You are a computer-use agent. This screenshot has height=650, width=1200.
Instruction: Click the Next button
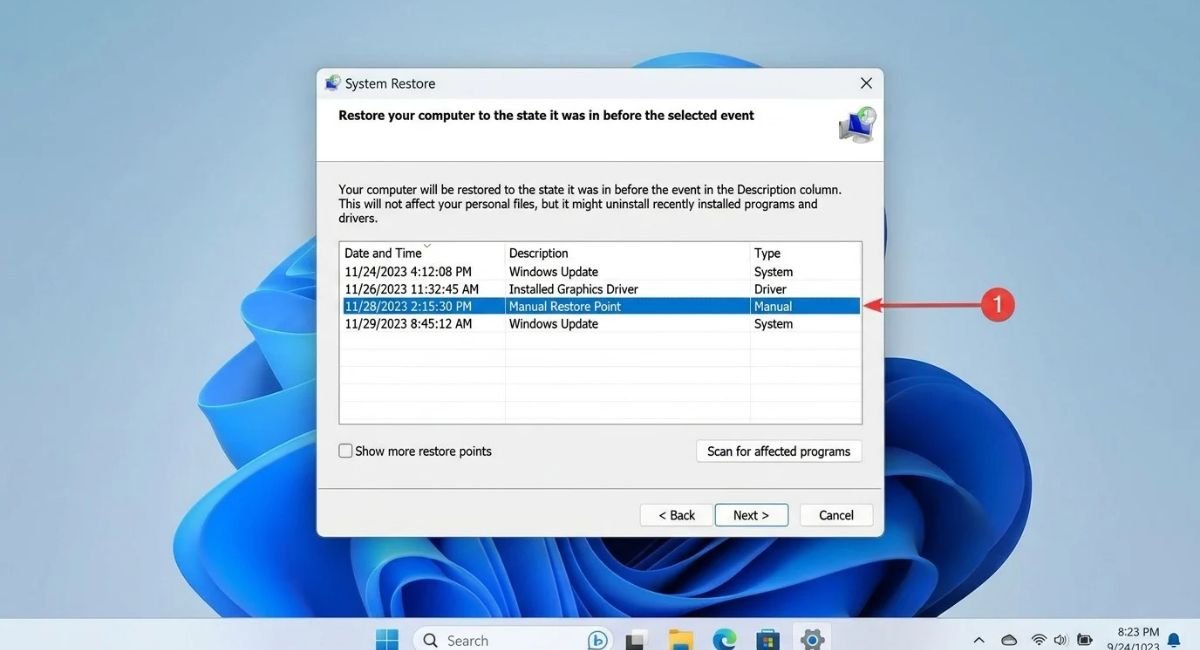[x=751, y=515]
